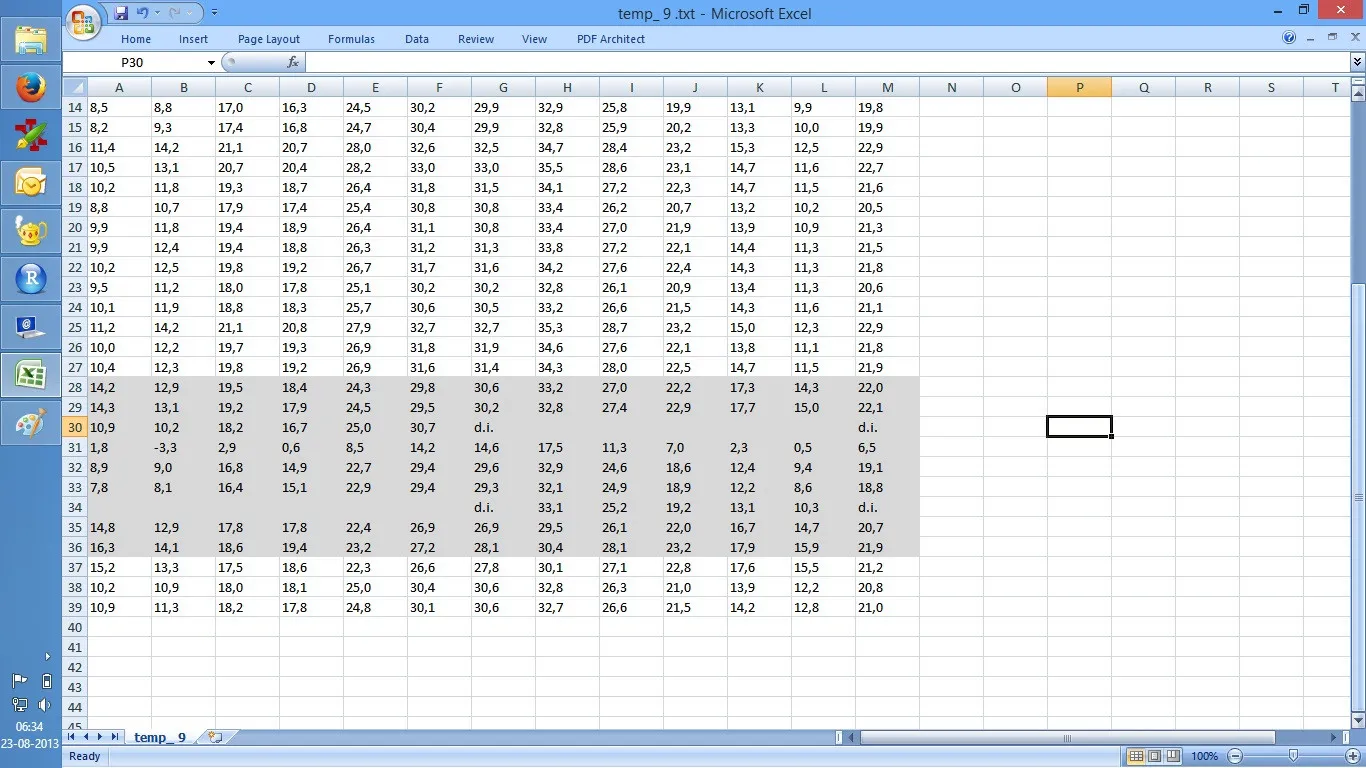Go to first sheet navigation arrow
Screen dimensions: 1366x768
(x=71, y=737)
